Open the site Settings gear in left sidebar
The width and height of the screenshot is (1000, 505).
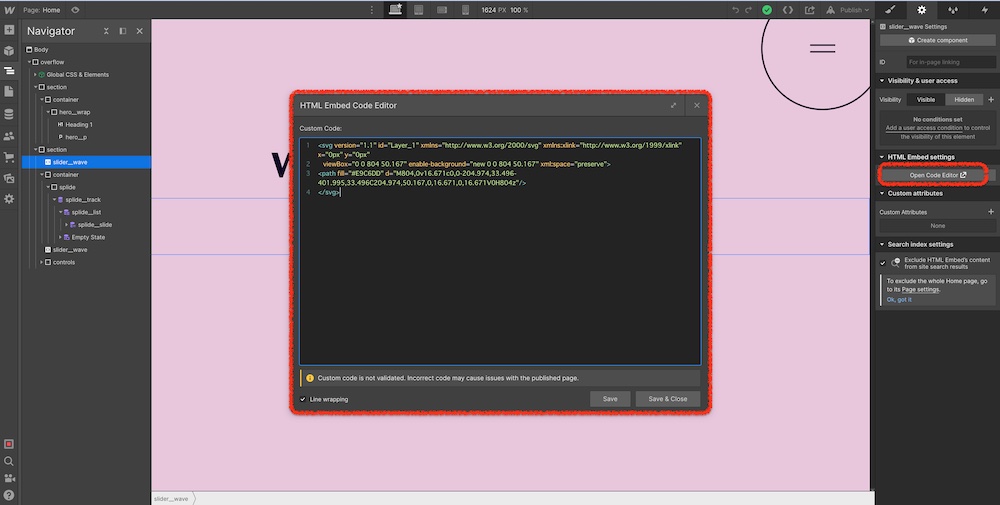pyautogui.click(x=9, y=199)
